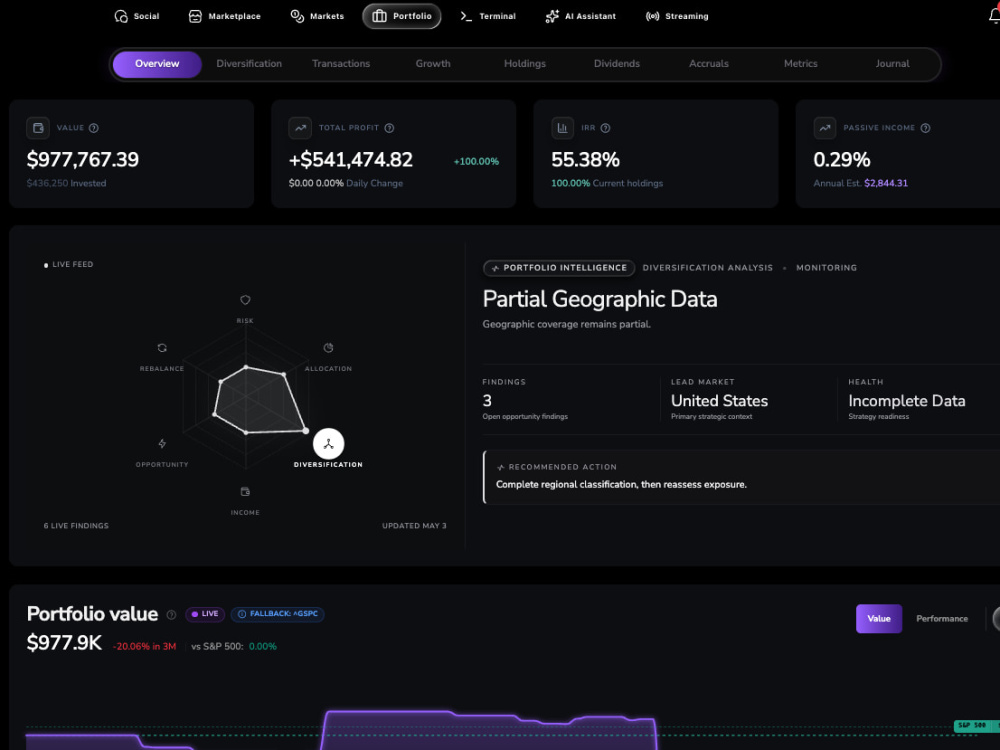Select the Income wallet icon on radar
This screenshot has height=750, width=1000.
coord(245,492)
